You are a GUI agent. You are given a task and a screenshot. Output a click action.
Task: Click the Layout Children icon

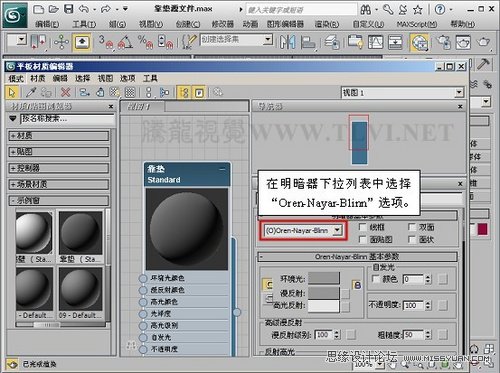[x=164, y=92]
